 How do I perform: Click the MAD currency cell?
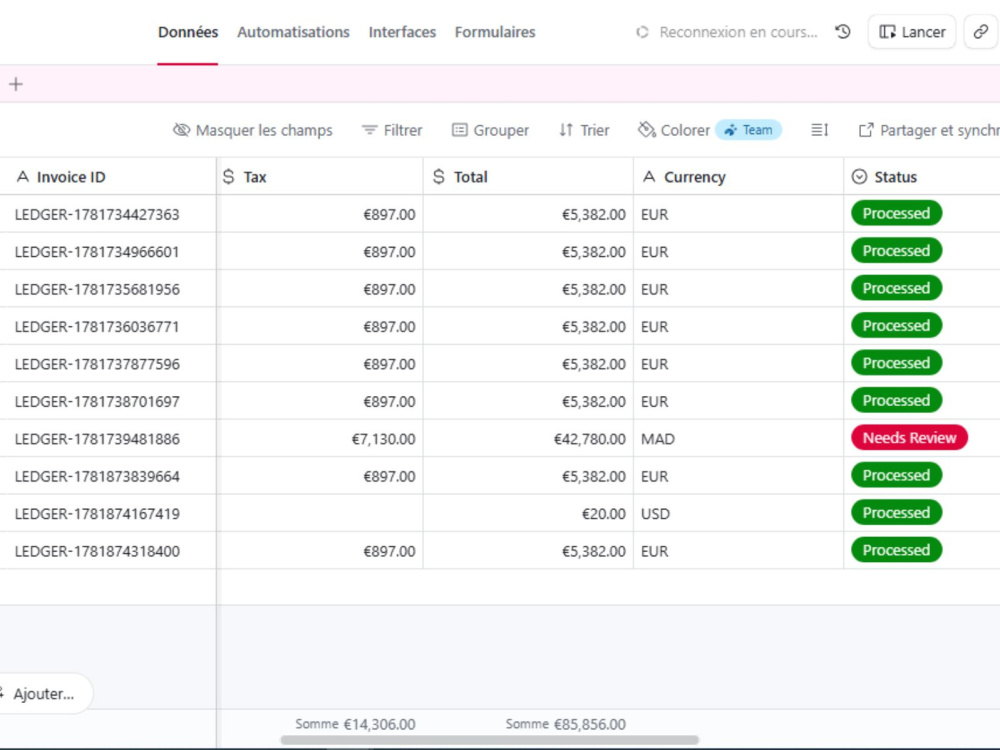click(x=739, y=439)
